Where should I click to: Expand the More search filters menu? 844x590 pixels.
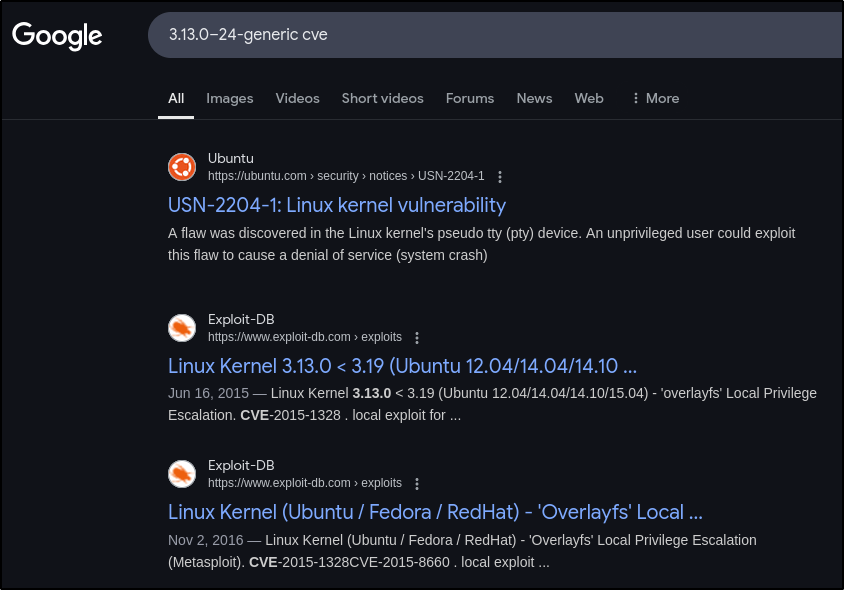pyautogui.click(x=655, y=98)
